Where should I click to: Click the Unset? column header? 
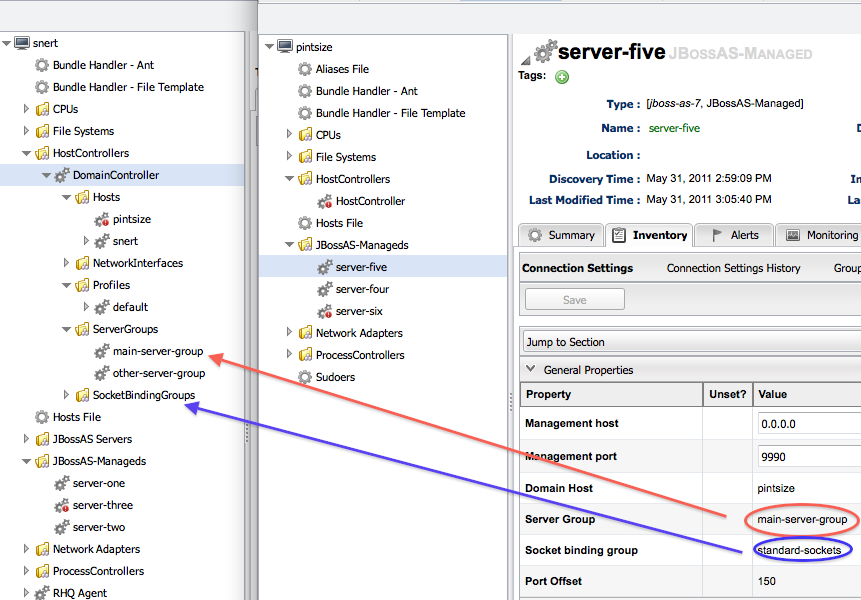[x=728, y=394]
